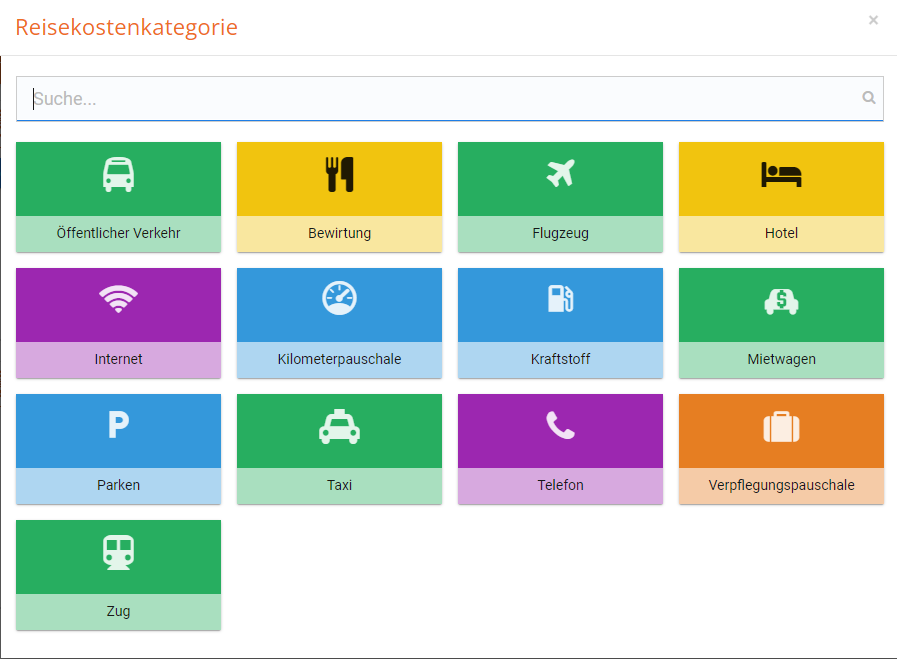The height and width of the screenshot is (659, 897).
Task: Select the rental car Mietwagen icon
Action: (781, 300)
